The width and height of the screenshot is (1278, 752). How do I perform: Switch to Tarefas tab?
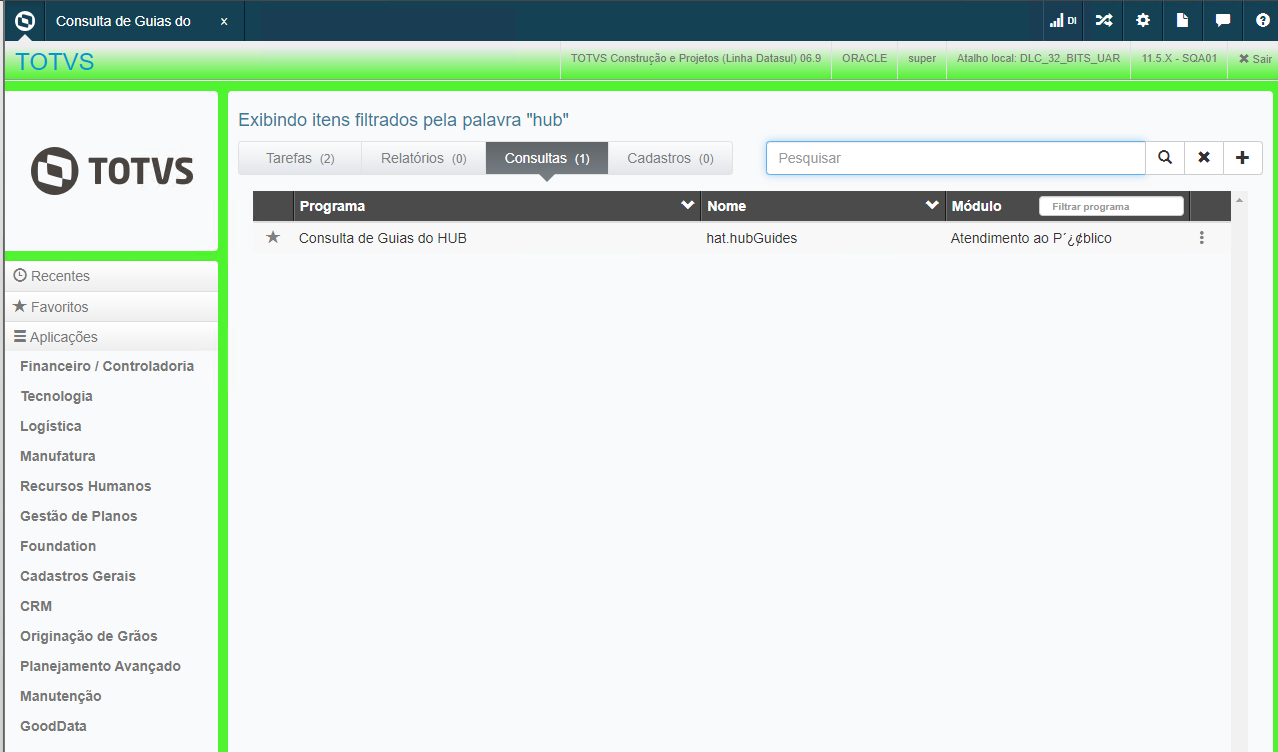tap(300, 158)
